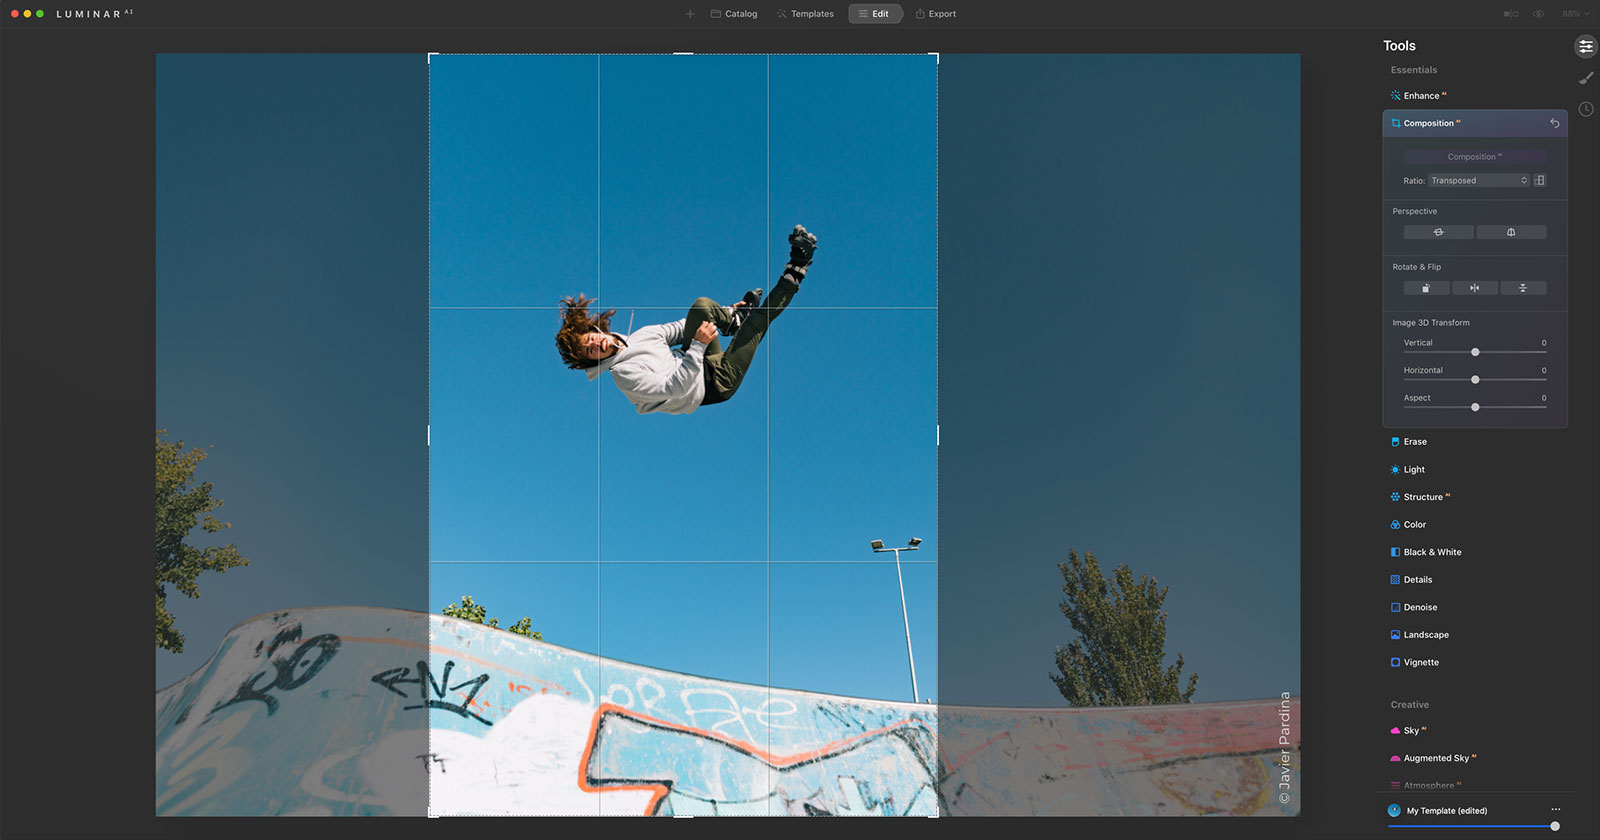Click the Composition AI button
This screenshot has height=840, width=1600.
(1475, 157)
